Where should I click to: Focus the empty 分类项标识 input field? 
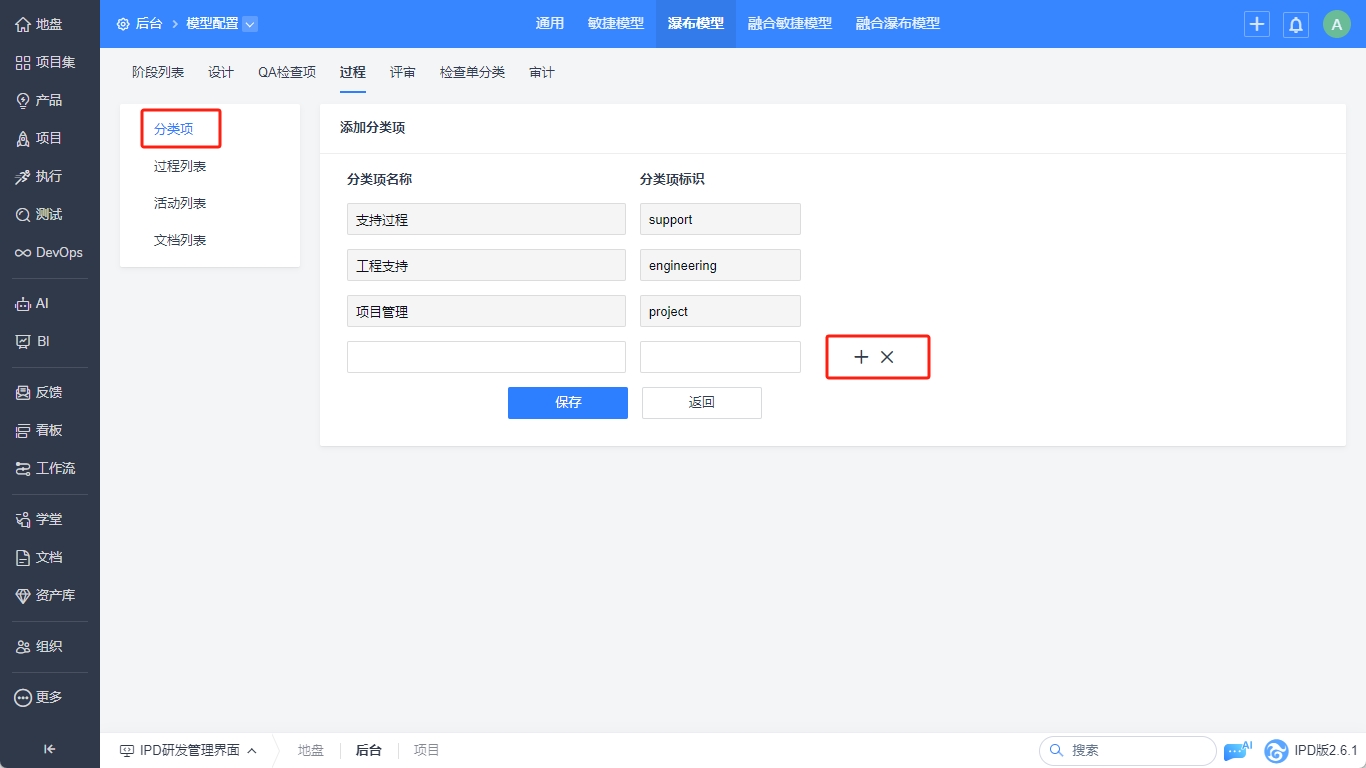pyautogui.click(x=720, y=357)
